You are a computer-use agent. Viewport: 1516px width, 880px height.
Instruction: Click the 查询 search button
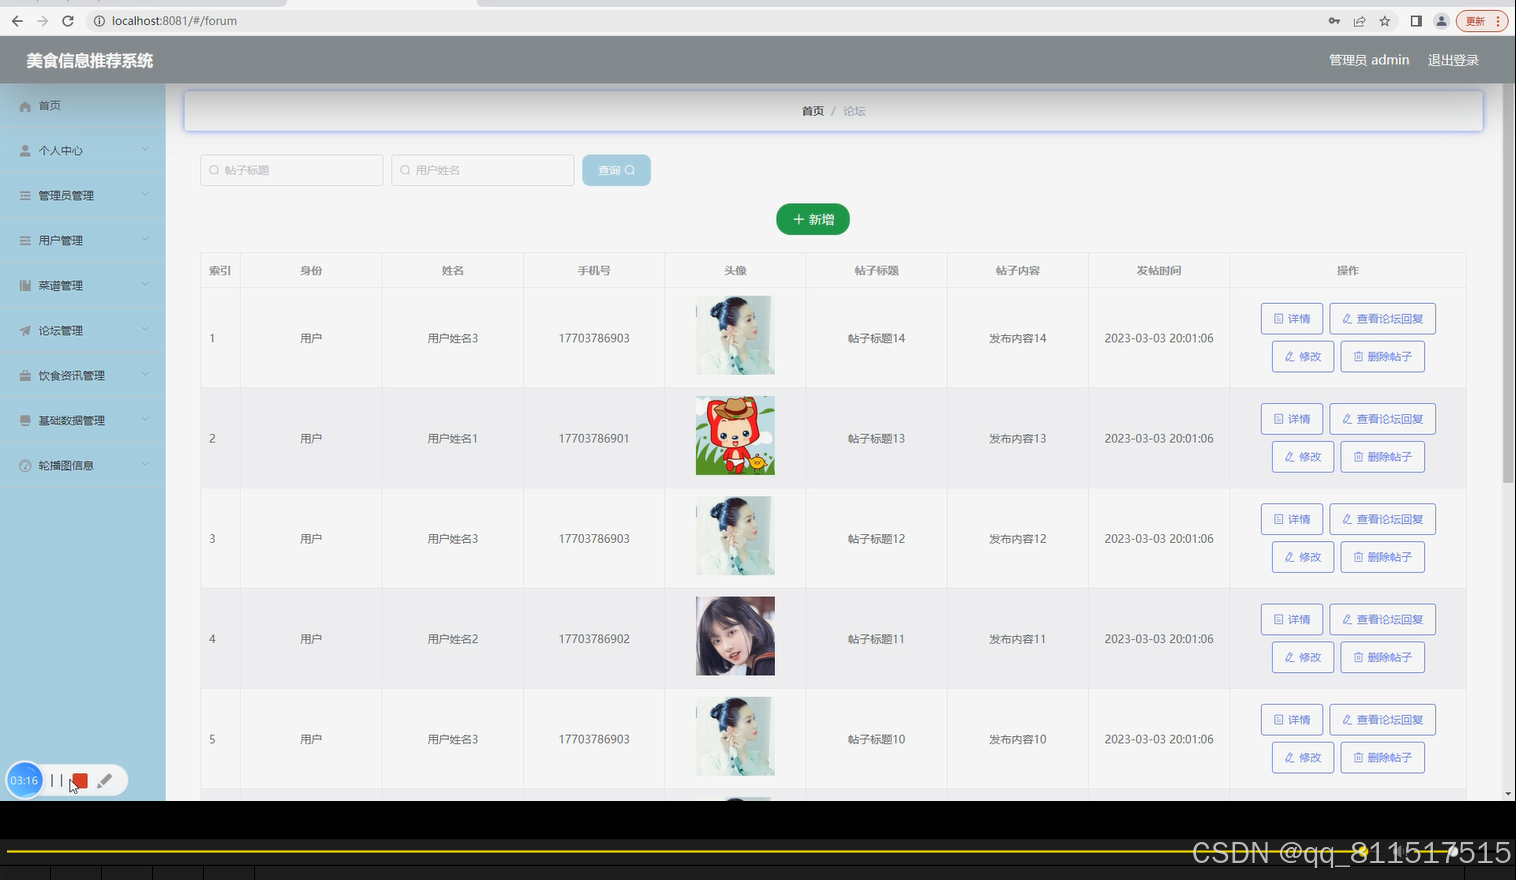(616, 170)
